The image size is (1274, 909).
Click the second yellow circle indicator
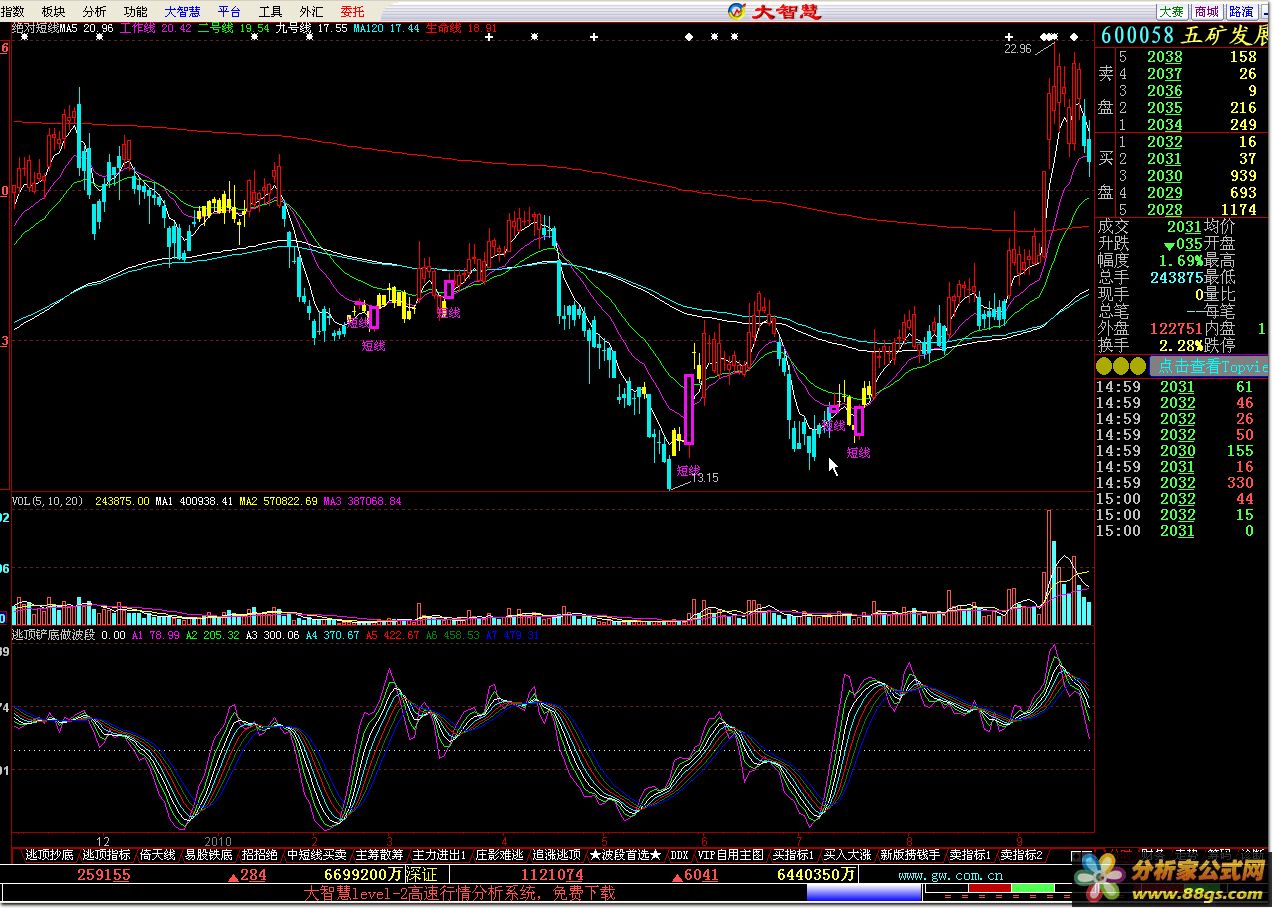(1122, 366)
